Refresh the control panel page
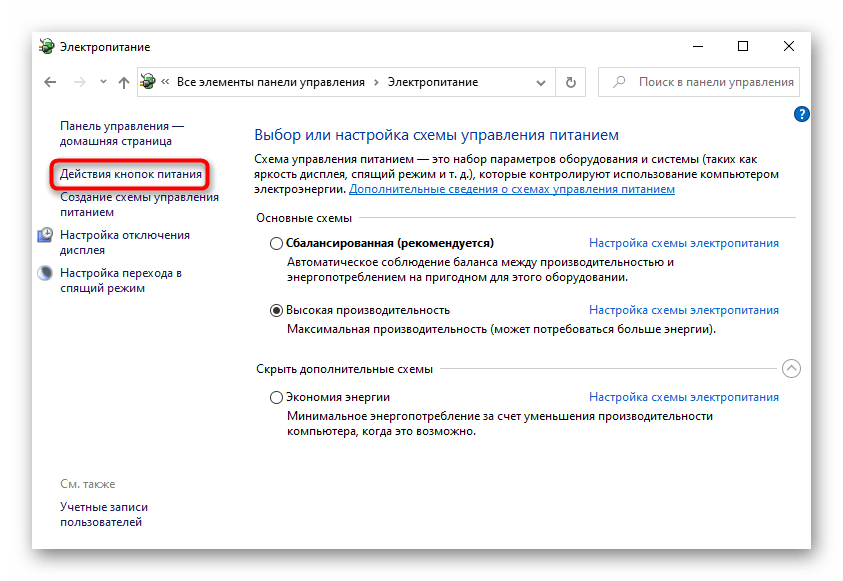 click(570, 82)
